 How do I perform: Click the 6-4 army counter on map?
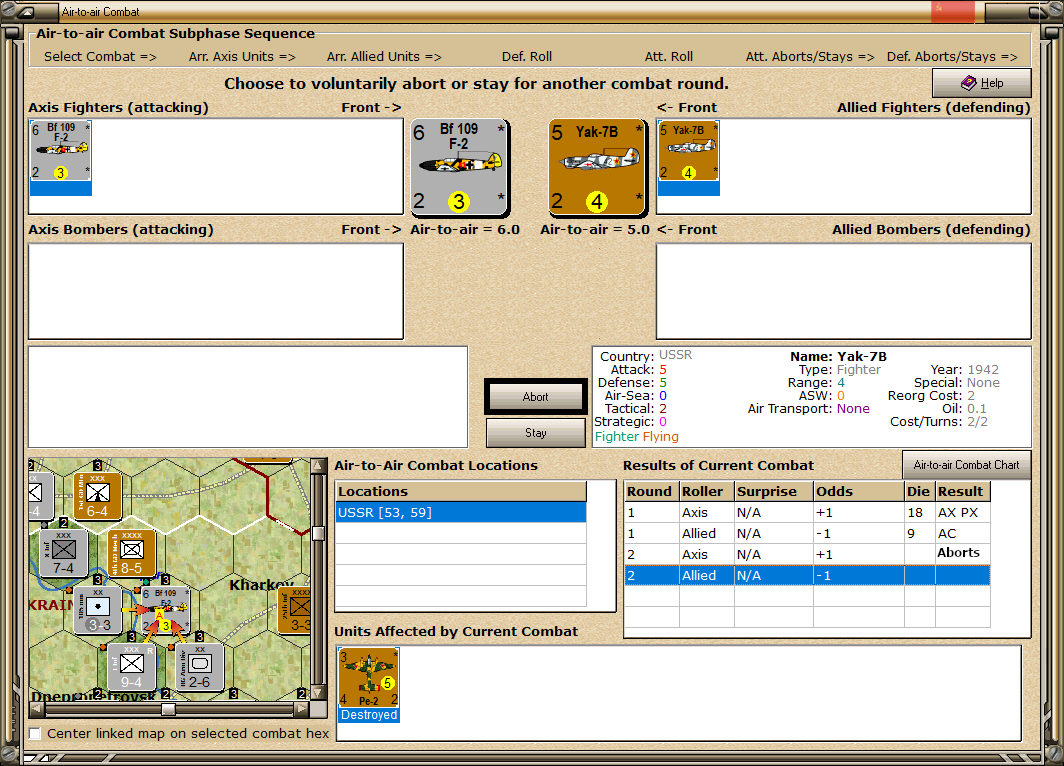pos(98,497)
